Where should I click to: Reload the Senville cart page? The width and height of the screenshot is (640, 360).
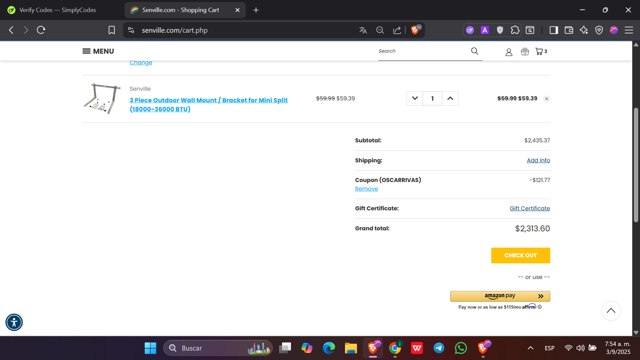coord(41,30)
